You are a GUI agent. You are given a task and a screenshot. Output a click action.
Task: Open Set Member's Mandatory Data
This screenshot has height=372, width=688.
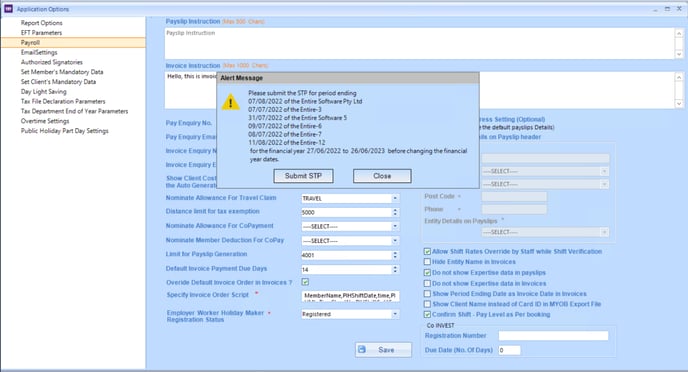click(62, 72)
